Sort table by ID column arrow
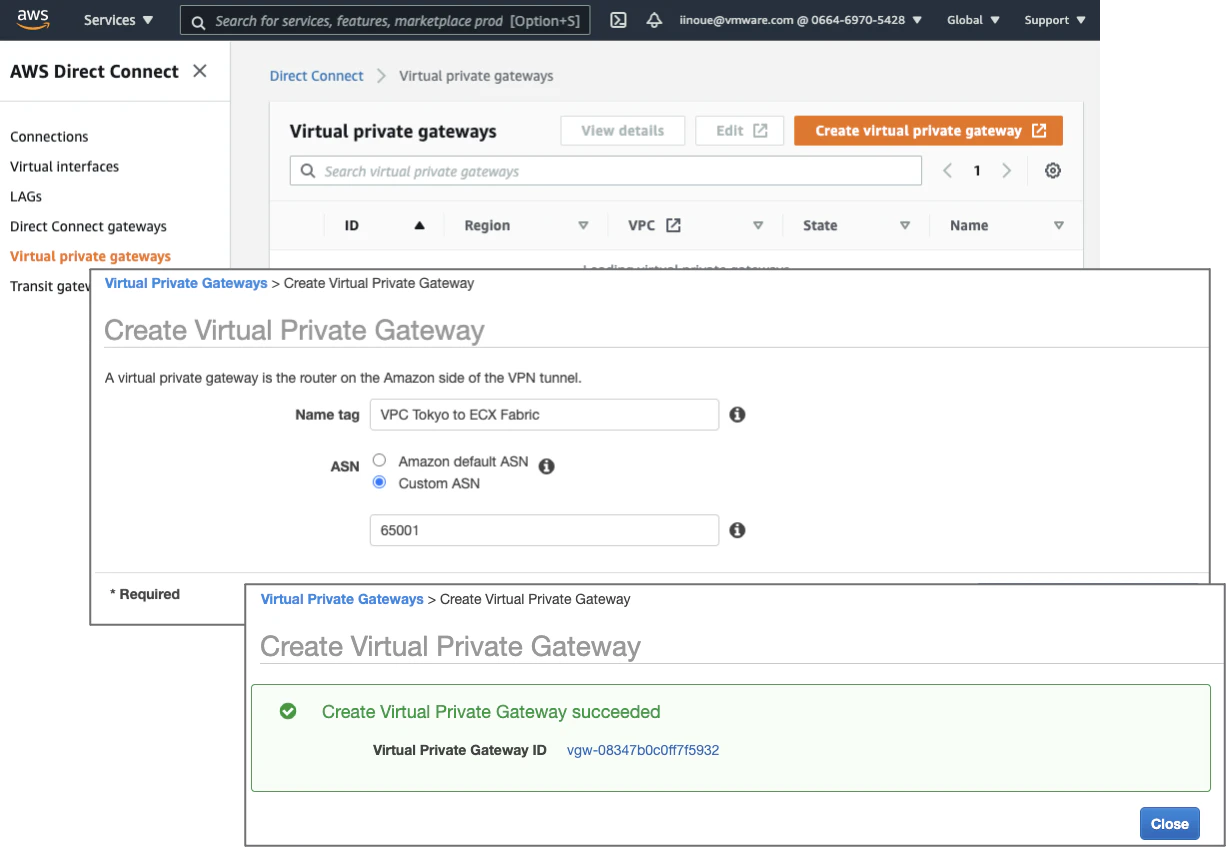 tap(419, 226)
